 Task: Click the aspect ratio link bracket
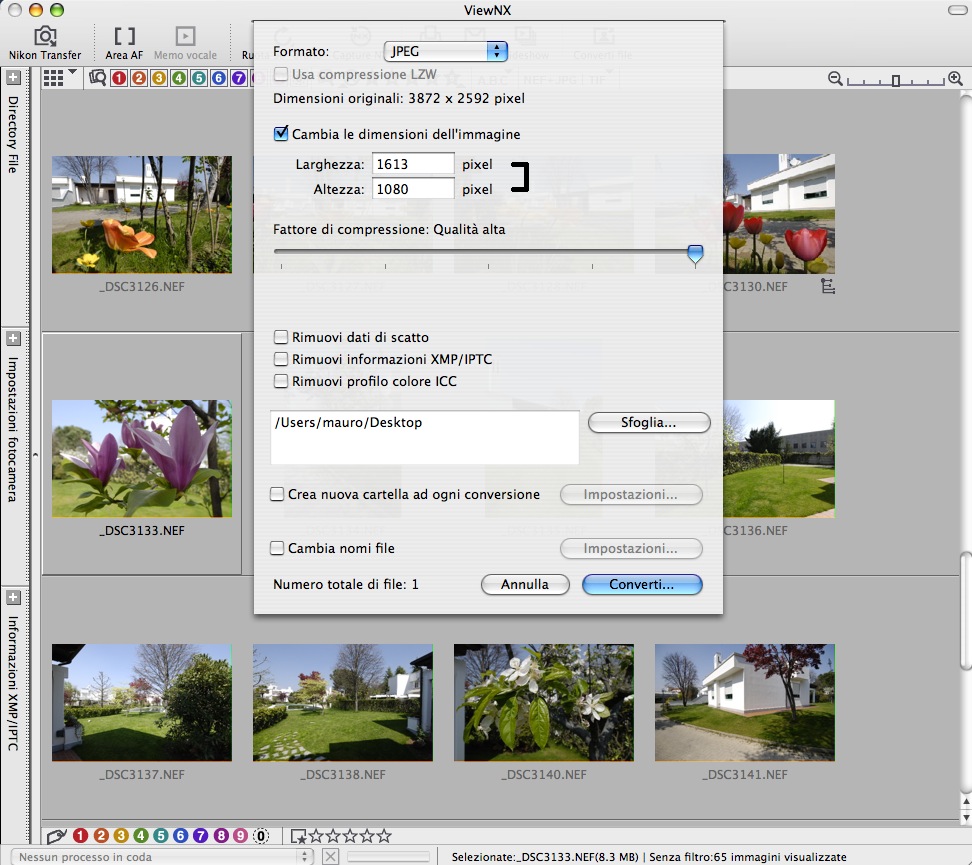click(519, 176)
